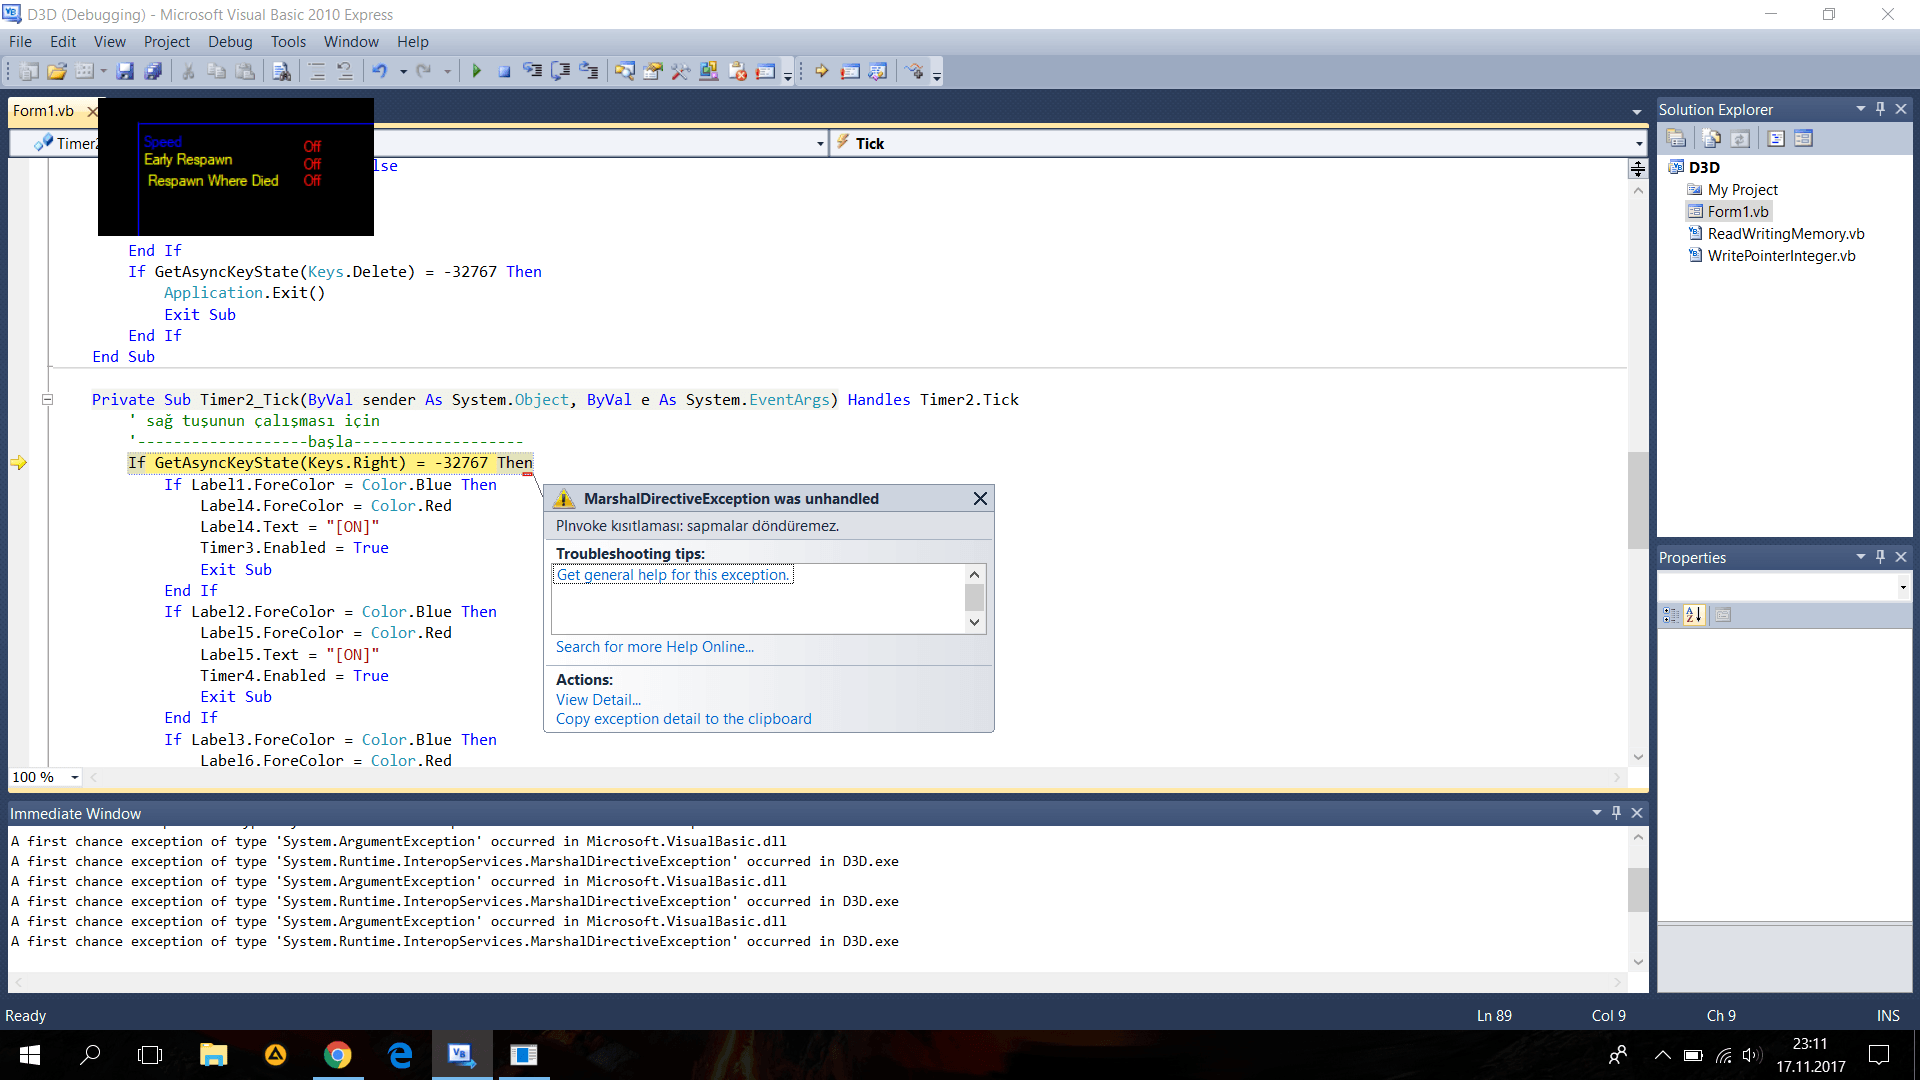This screenshot has width=1920, height=1080.
Task: Click 'Search for more Help Online...' link
Action: pos(655,647)
